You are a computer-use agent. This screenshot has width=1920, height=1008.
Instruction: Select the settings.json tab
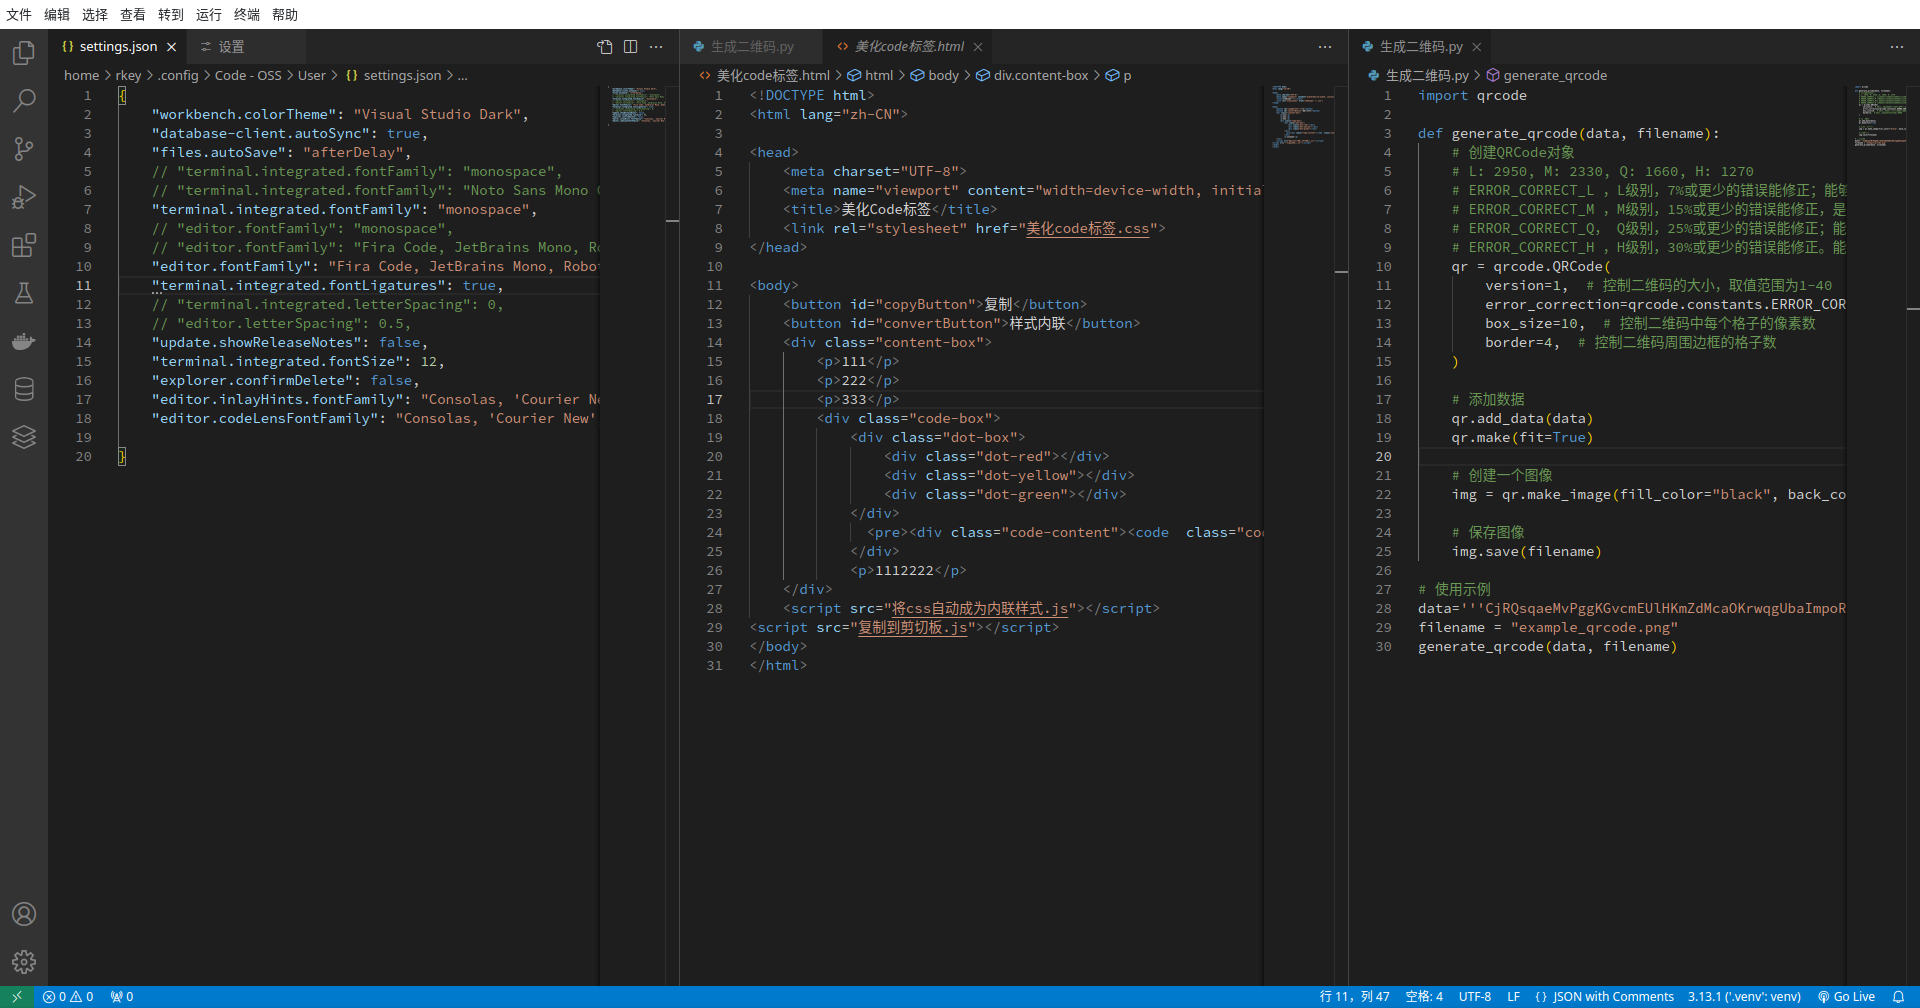pos(118,47)
